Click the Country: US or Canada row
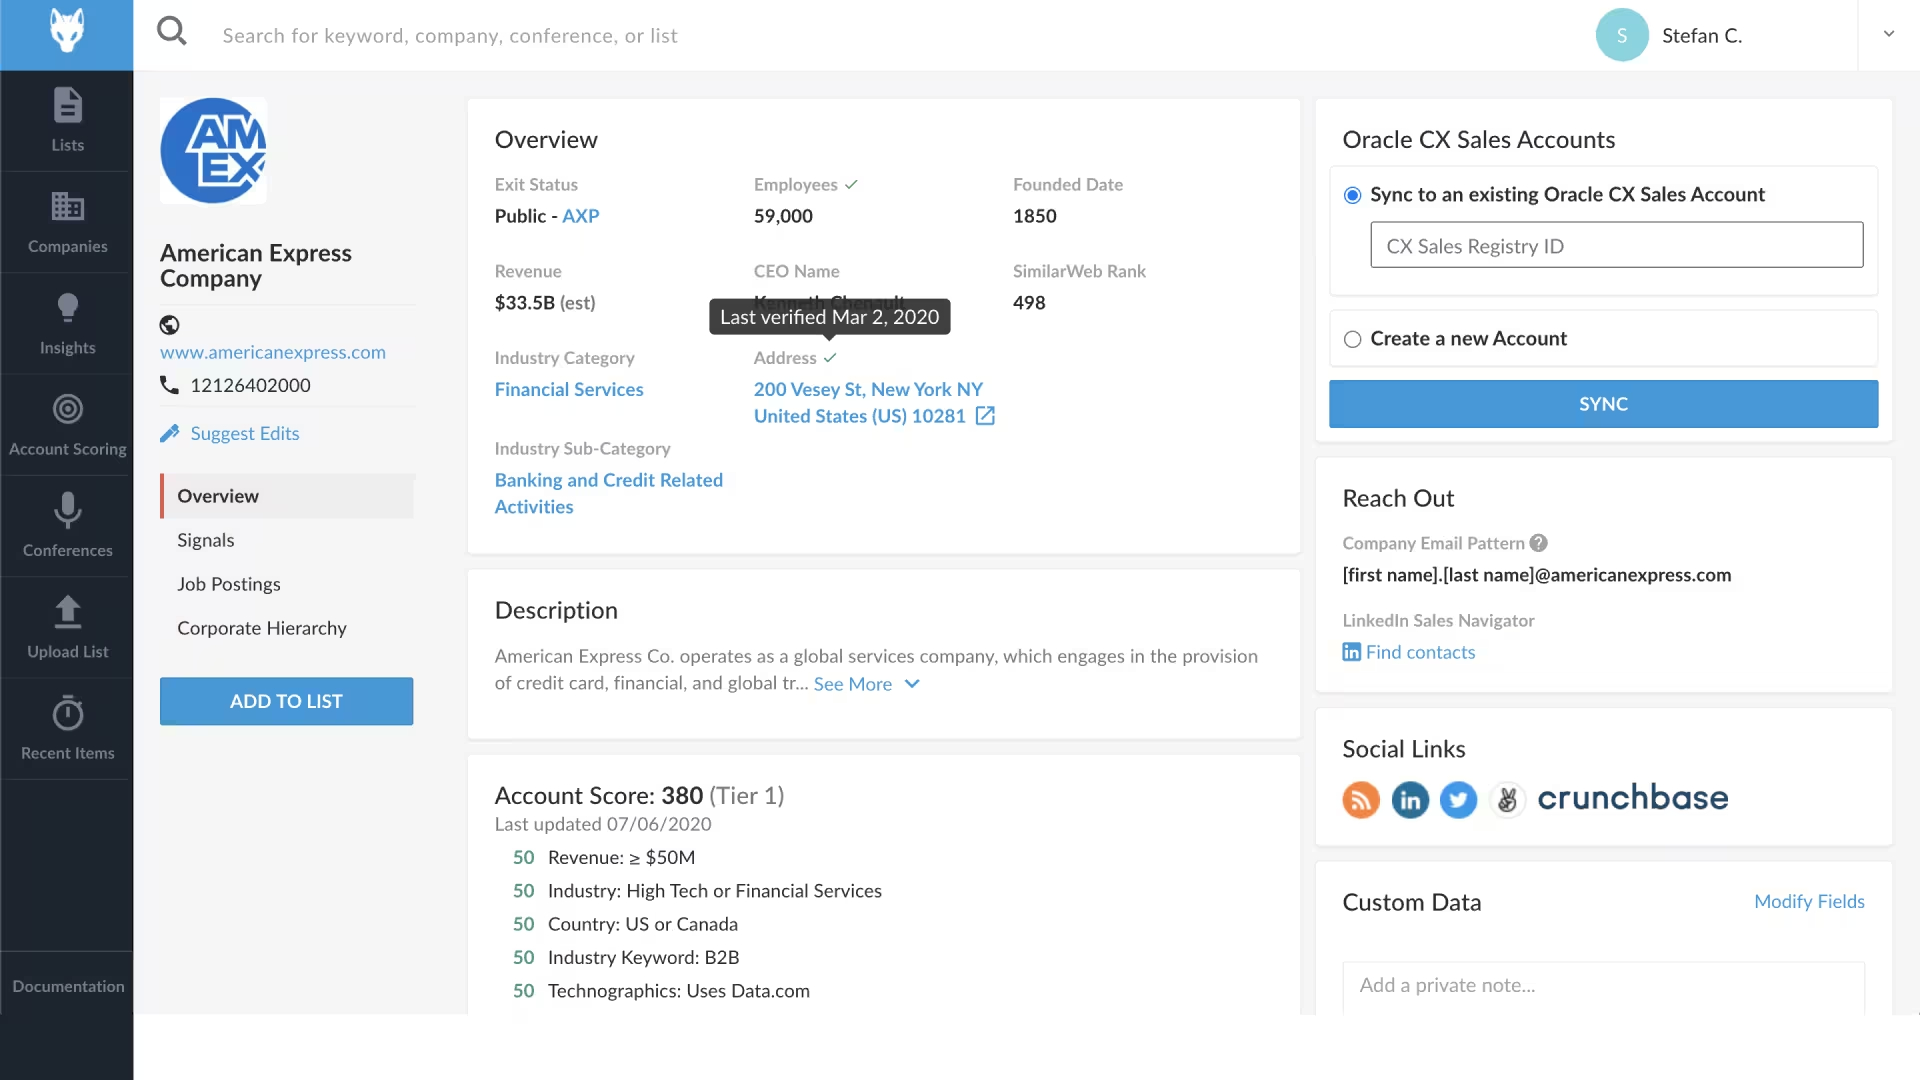The image size is (1920, 1080). pyautogui.click(x=625, y=924)
